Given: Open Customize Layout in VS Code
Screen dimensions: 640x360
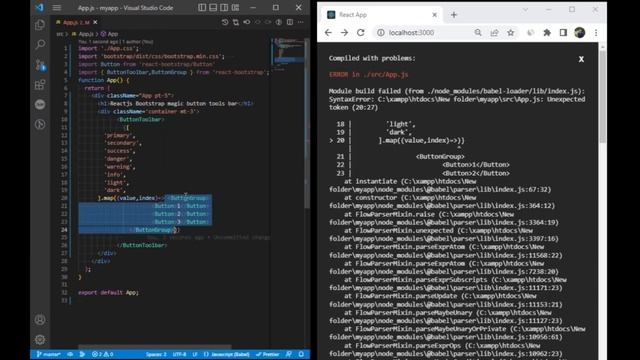Looking at the screenshot, I should (x=236, y=8).
